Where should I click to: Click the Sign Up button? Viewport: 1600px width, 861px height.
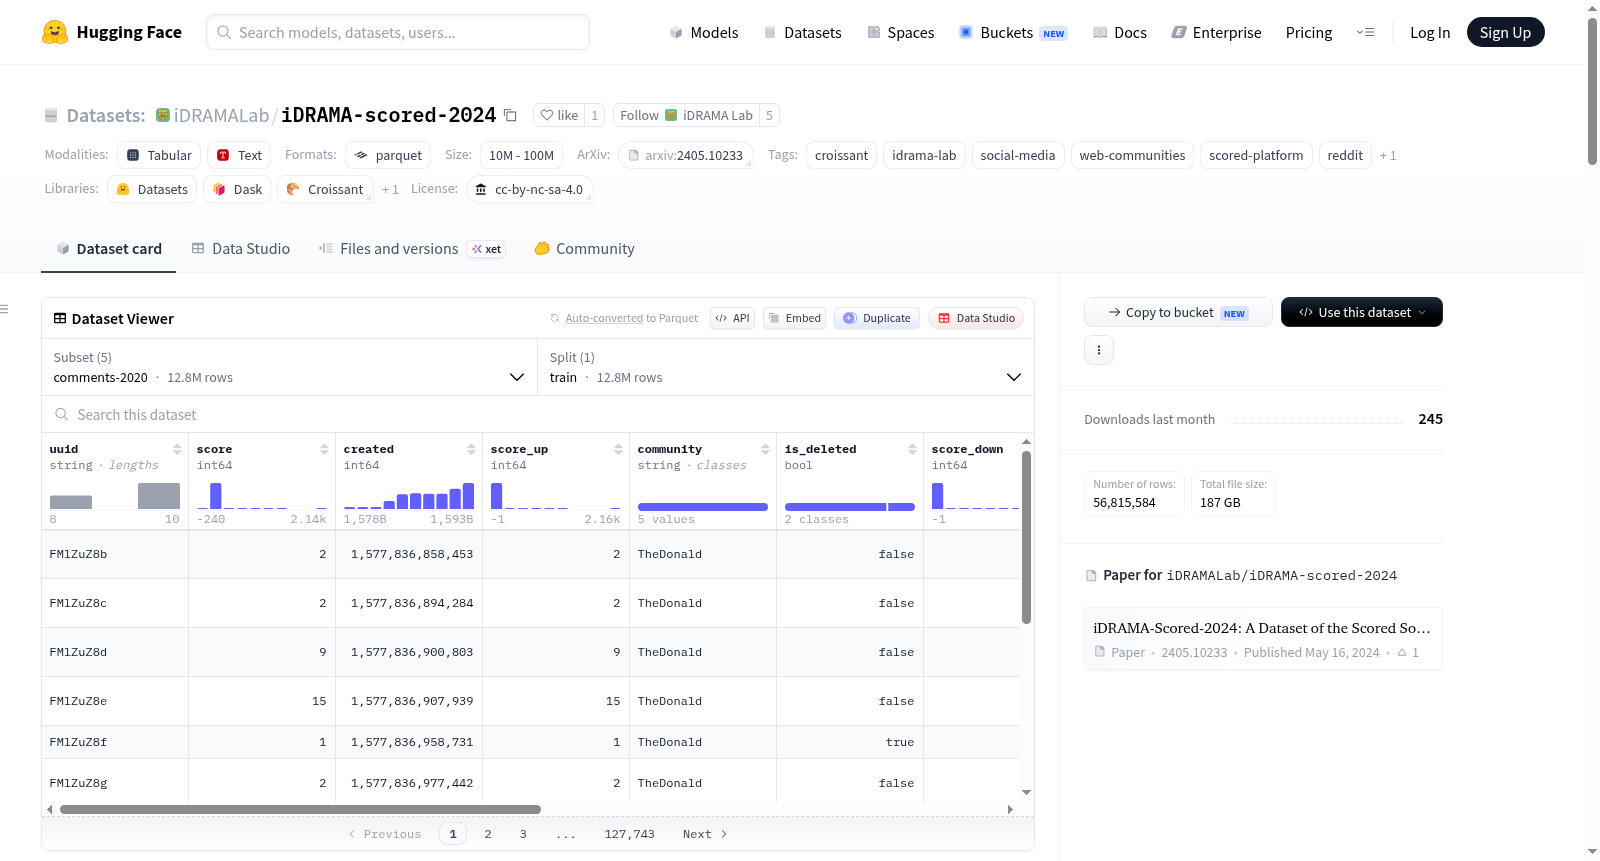pyautogui.click(x=1506, y=32)
